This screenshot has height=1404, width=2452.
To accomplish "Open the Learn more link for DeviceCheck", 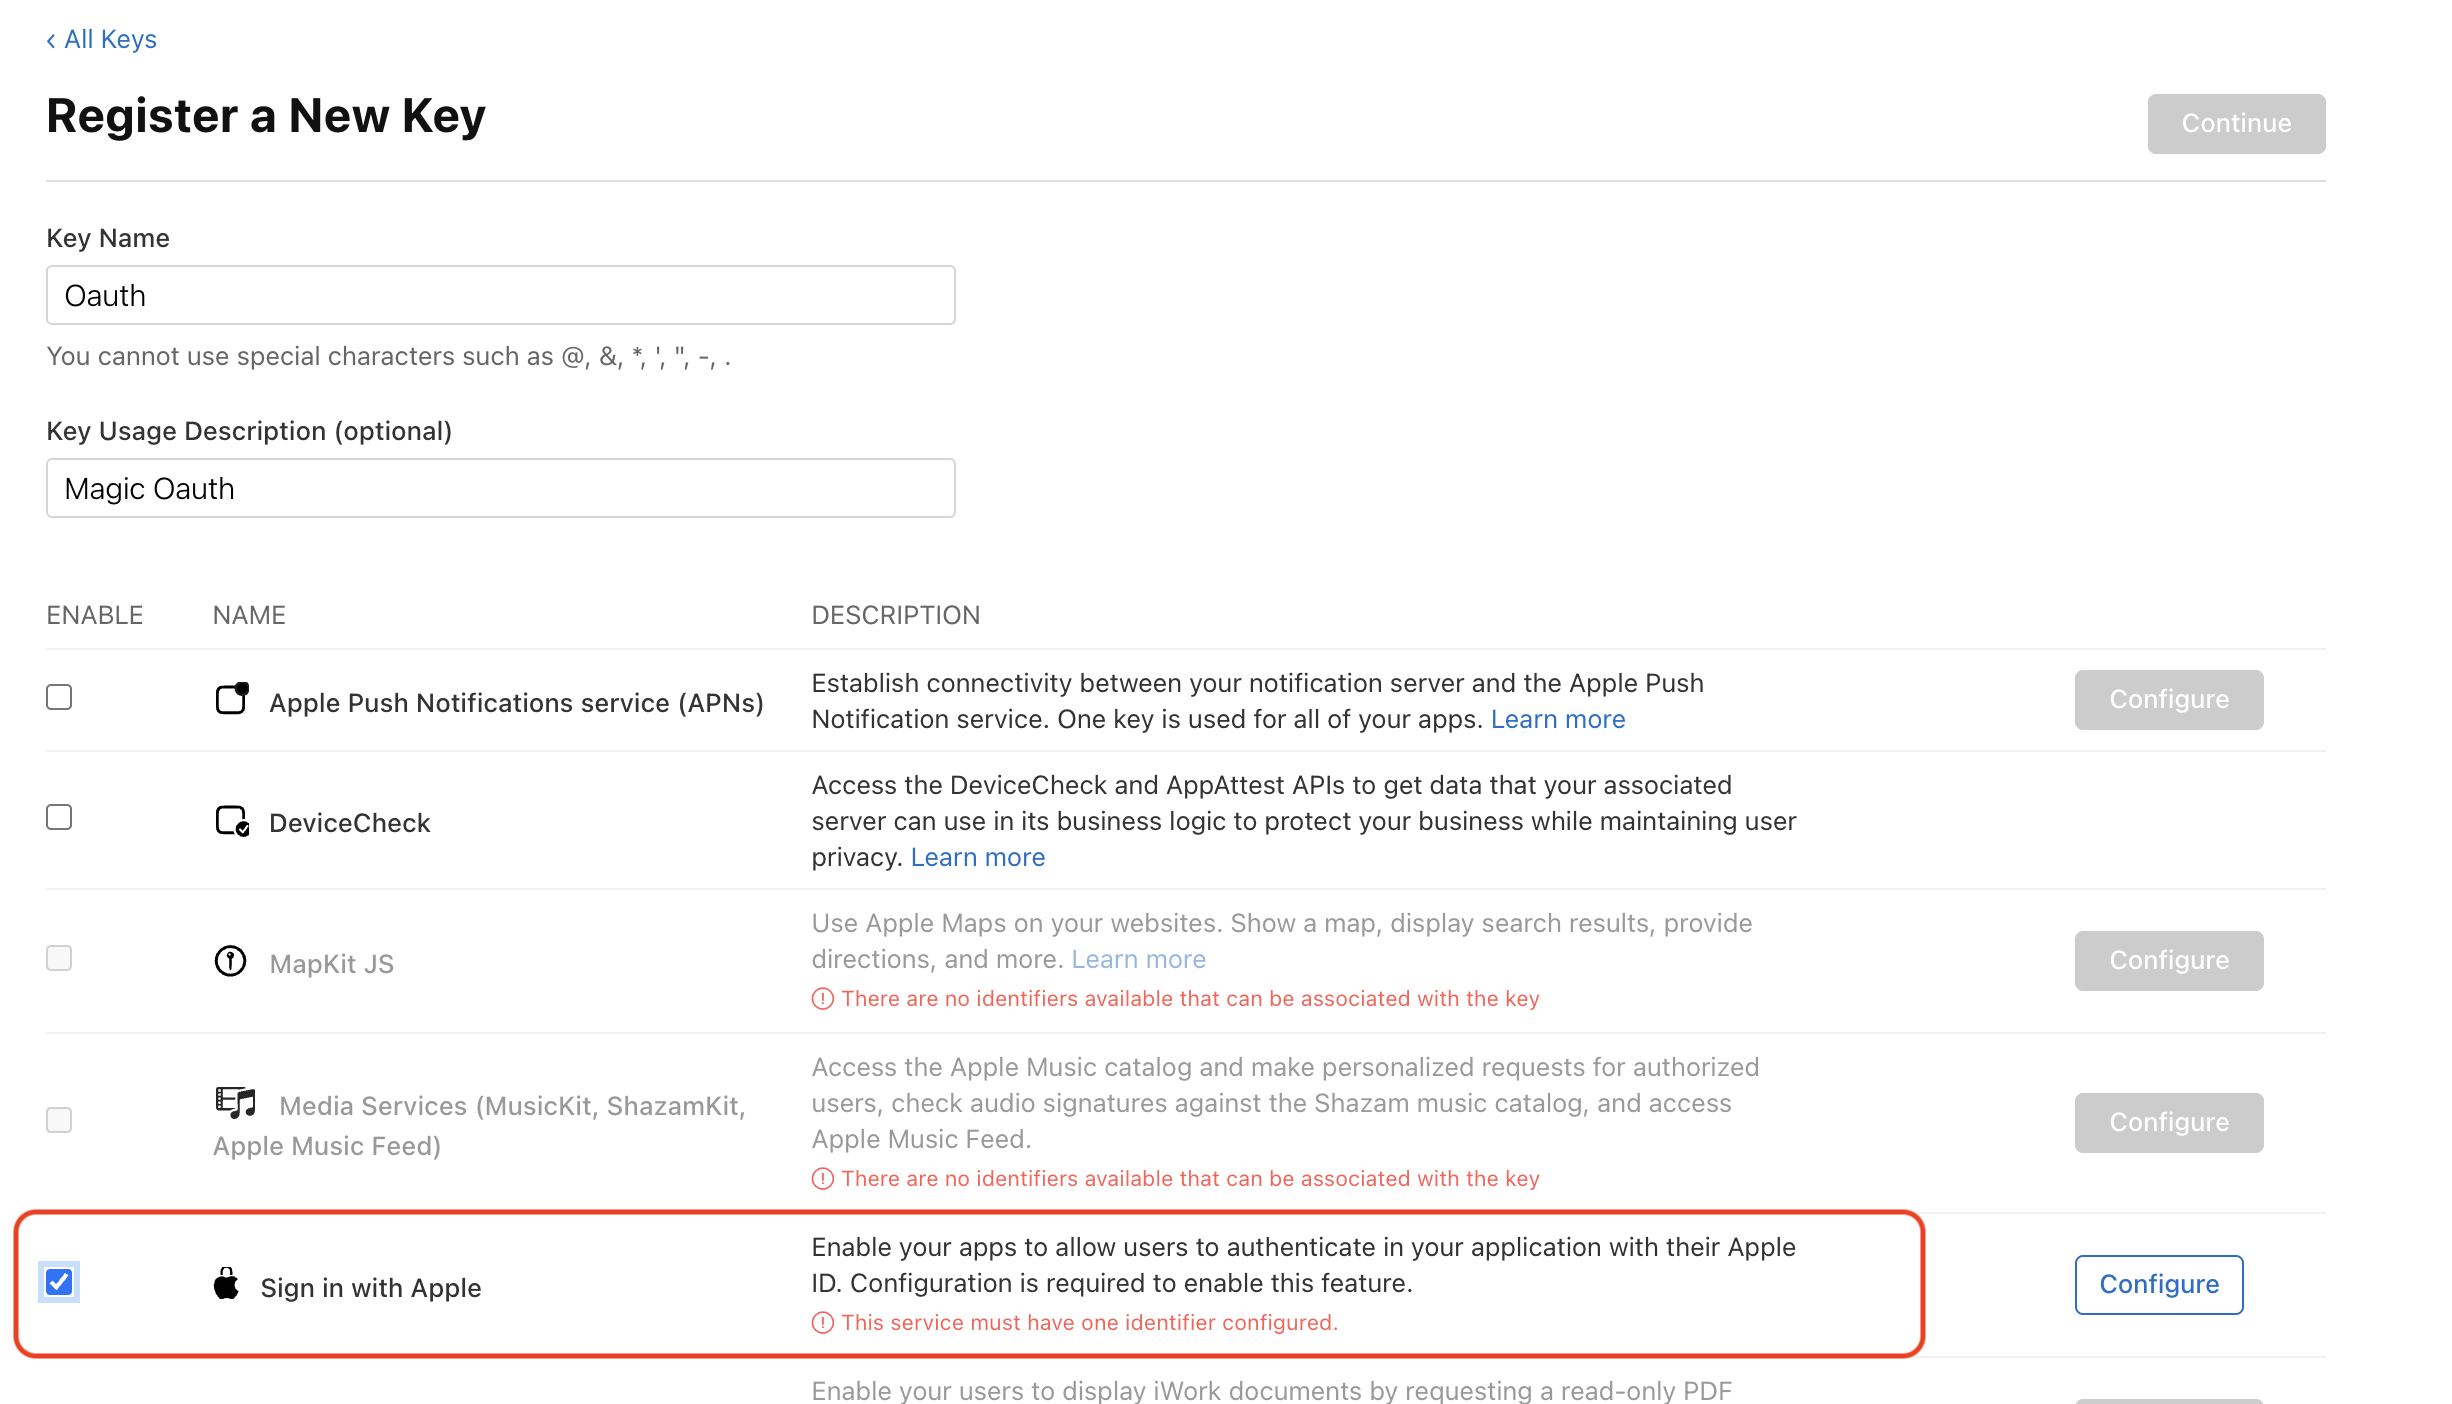I will pos(977,856).
